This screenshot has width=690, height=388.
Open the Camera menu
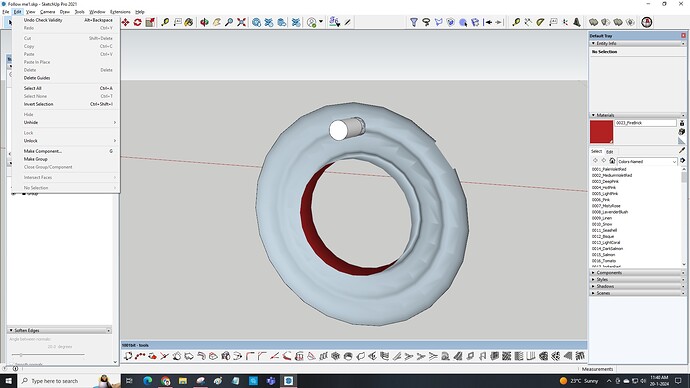pyautogui.click(x=48, y=12)
